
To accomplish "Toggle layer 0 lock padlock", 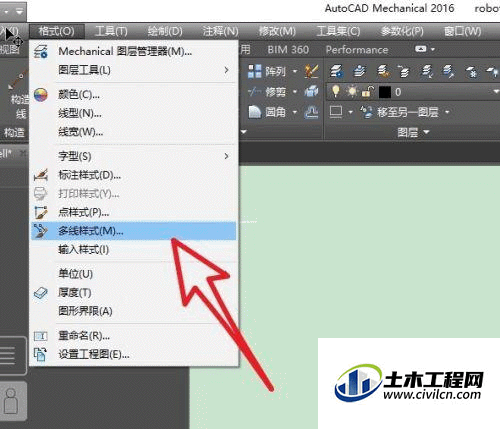I will pyautogui.click(x=368, y=91).
